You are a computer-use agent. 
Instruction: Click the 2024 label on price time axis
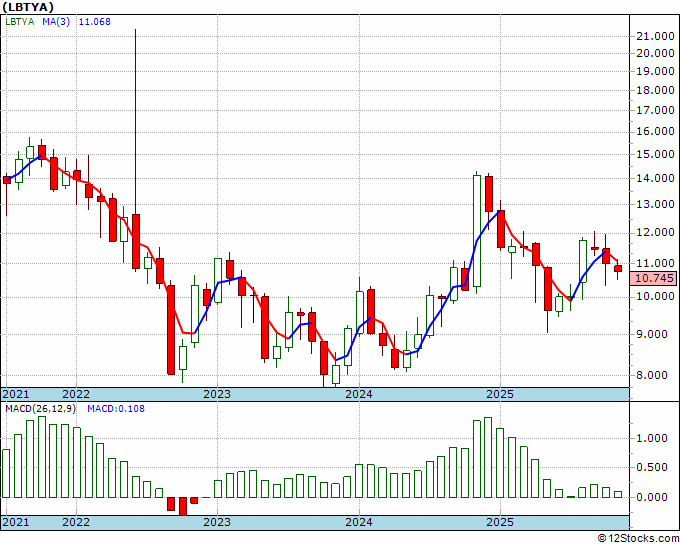[x=359, y=394]
